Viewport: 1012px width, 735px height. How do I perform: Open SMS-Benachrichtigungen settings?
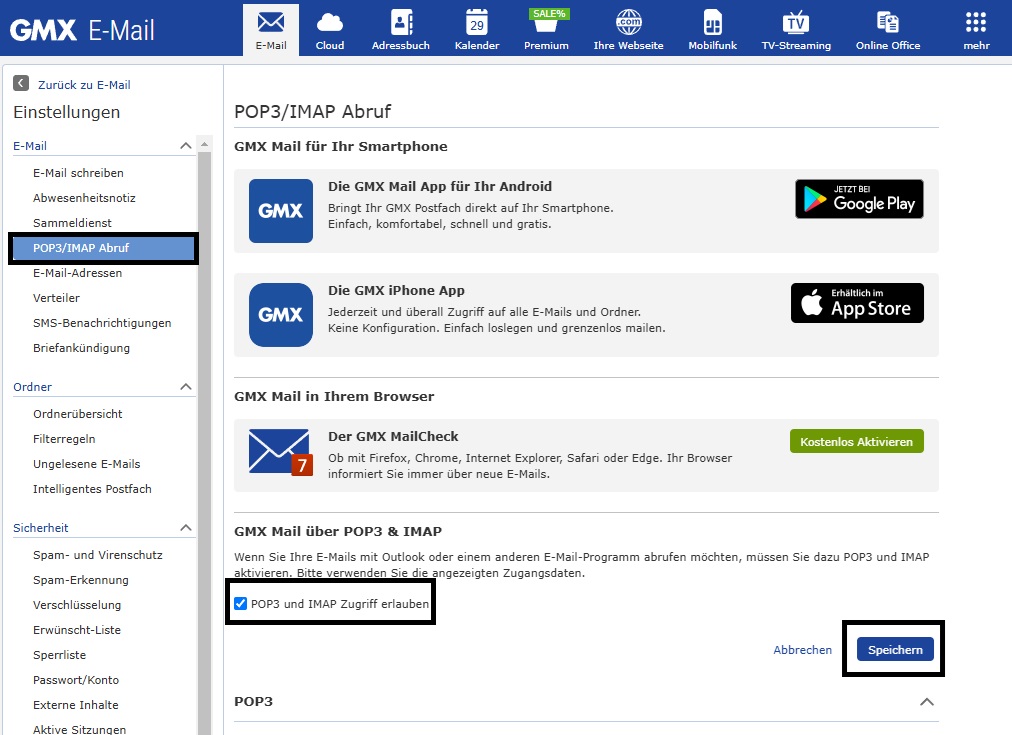[102, 323]
